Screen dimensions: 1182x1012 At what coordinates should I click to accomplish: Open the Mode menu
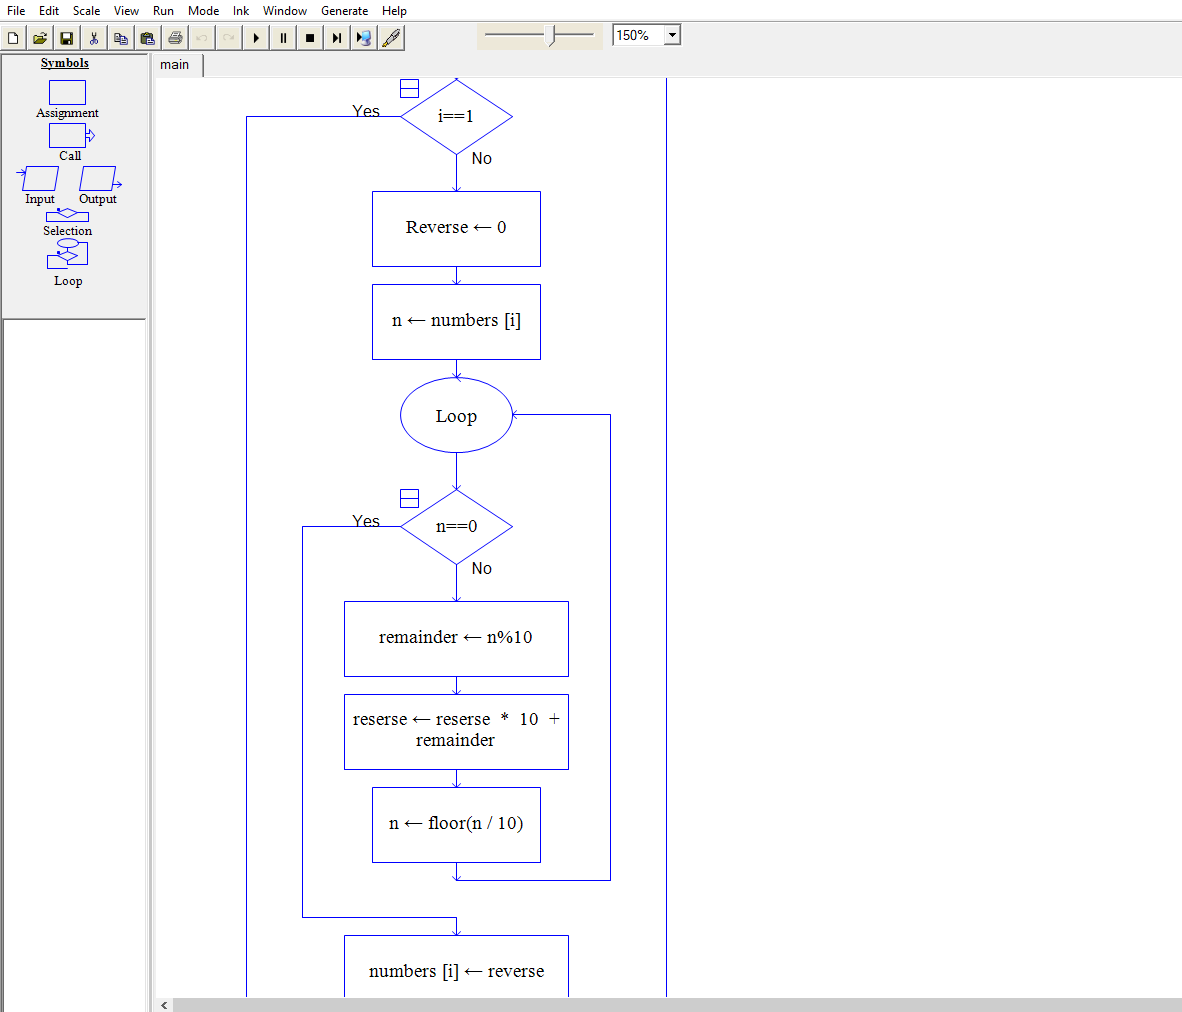[x=203, y=11]
